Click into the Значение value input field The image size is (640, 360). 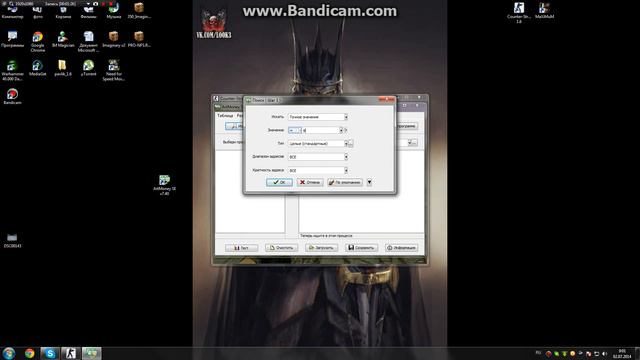[320, 130]
